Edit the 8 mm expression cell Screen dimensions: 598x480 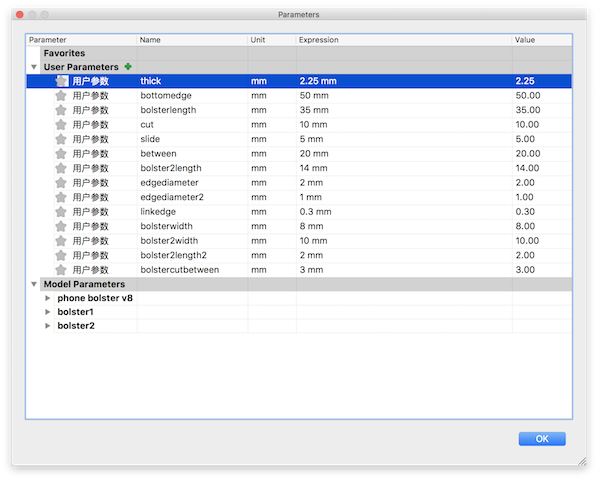[404, 226]
